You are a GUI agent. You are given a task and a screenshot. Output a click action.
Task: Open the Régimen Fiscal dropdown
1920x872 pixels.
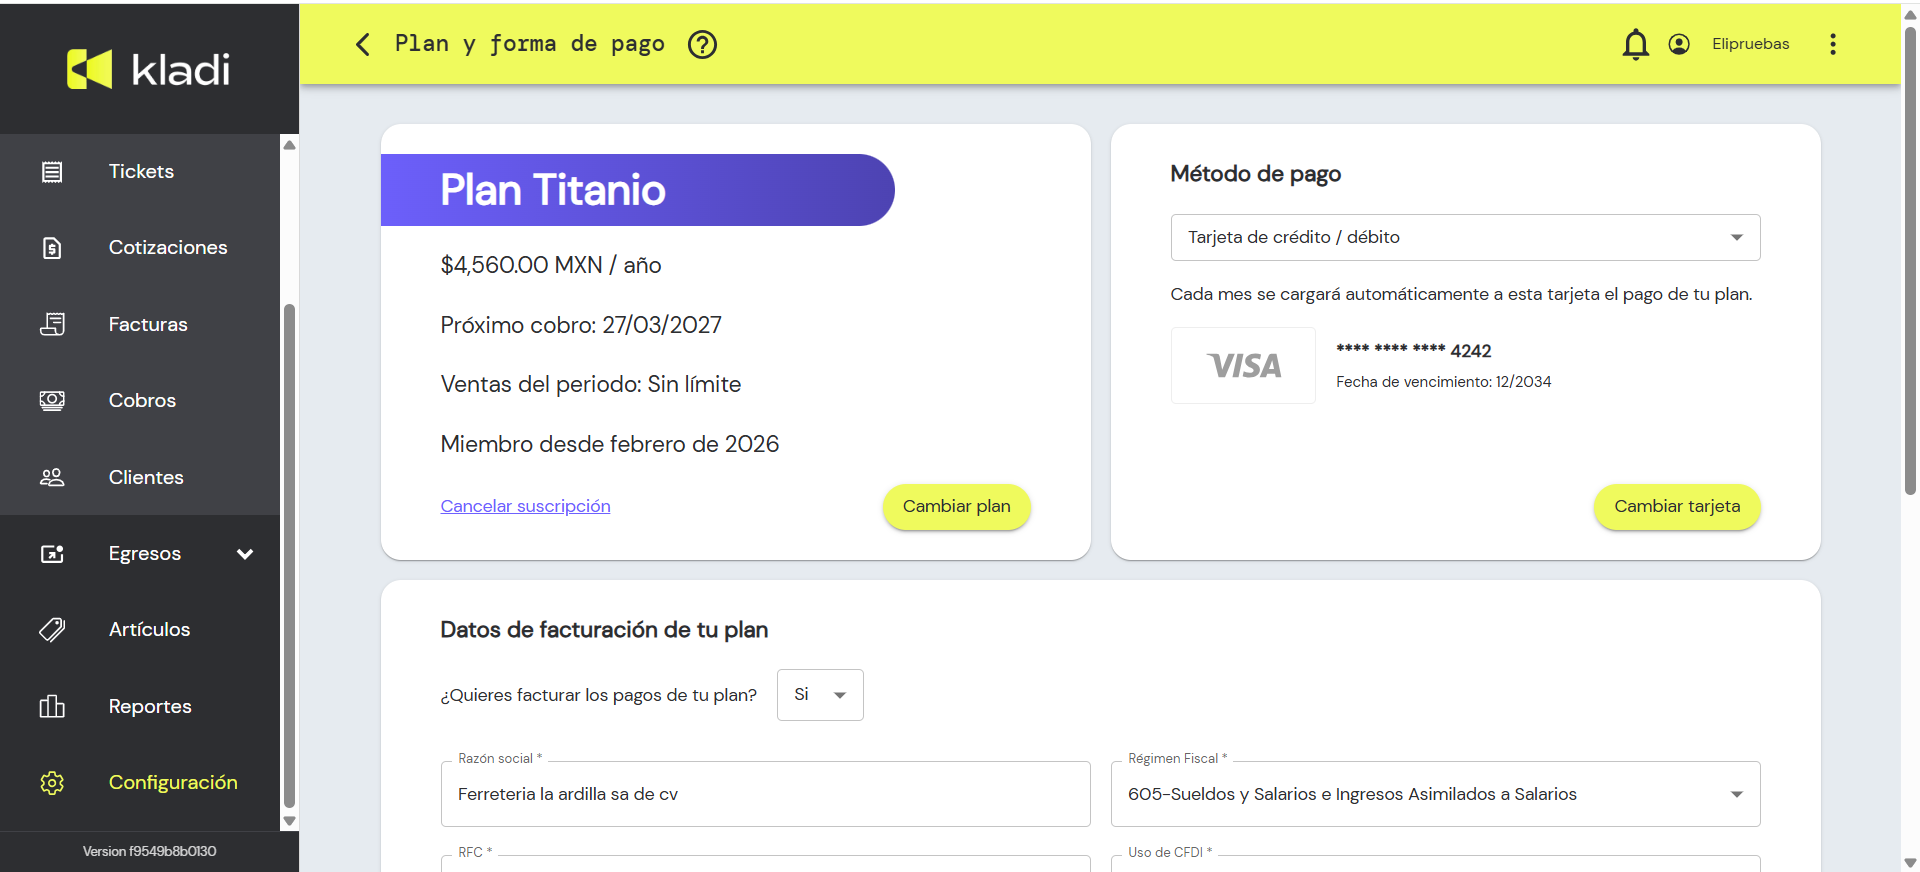(x=1435, y=794)
